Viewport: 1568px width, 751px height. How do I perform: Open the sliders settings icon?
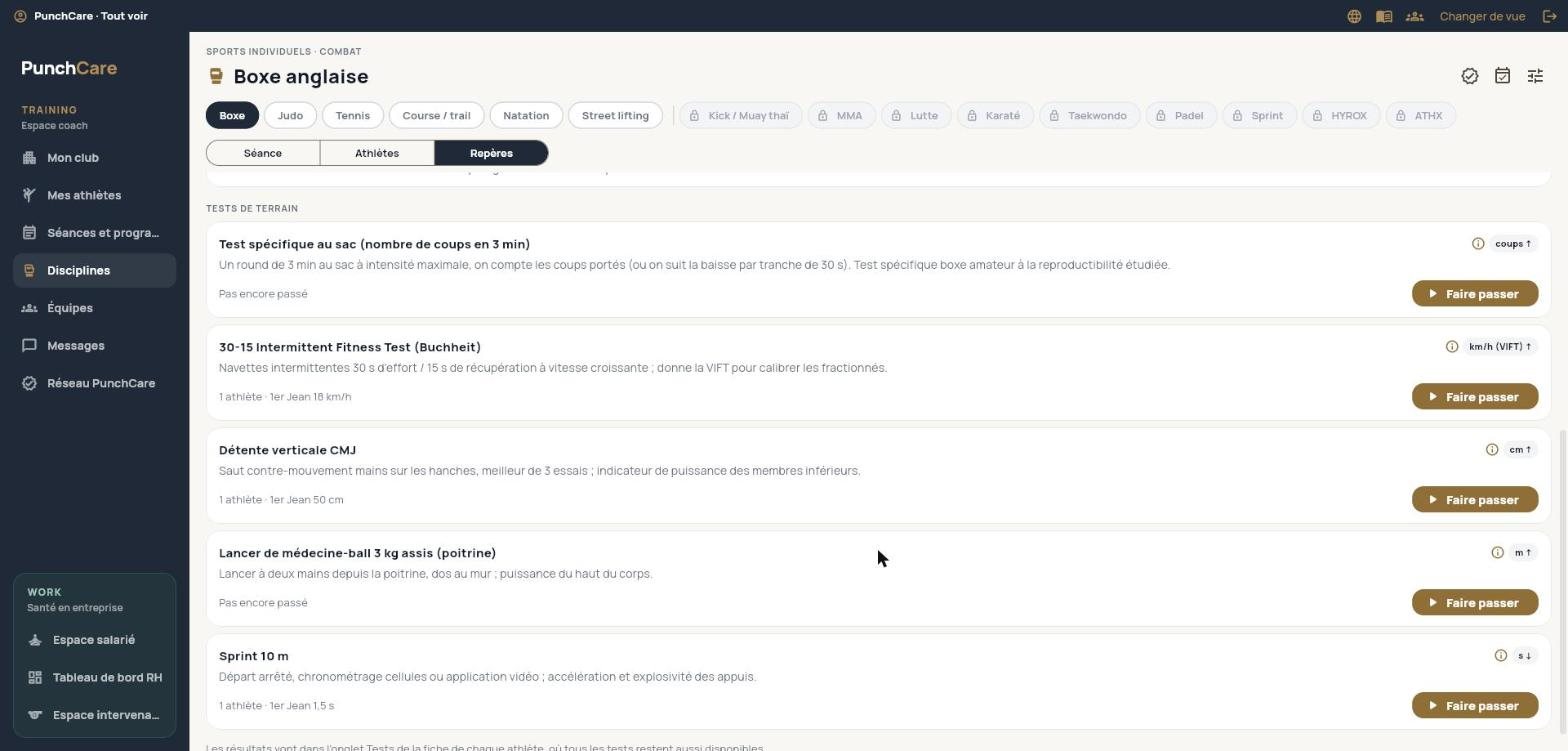coord(1535,76)
